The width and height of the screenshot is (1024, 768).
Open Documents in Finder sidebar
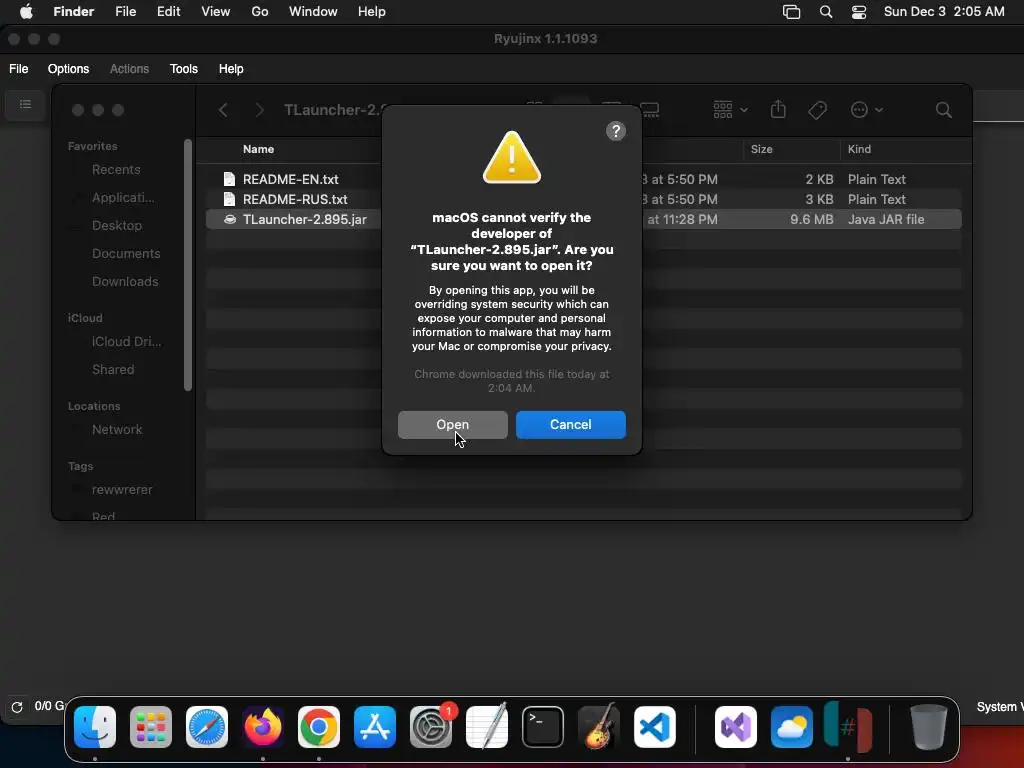[126, 253]
